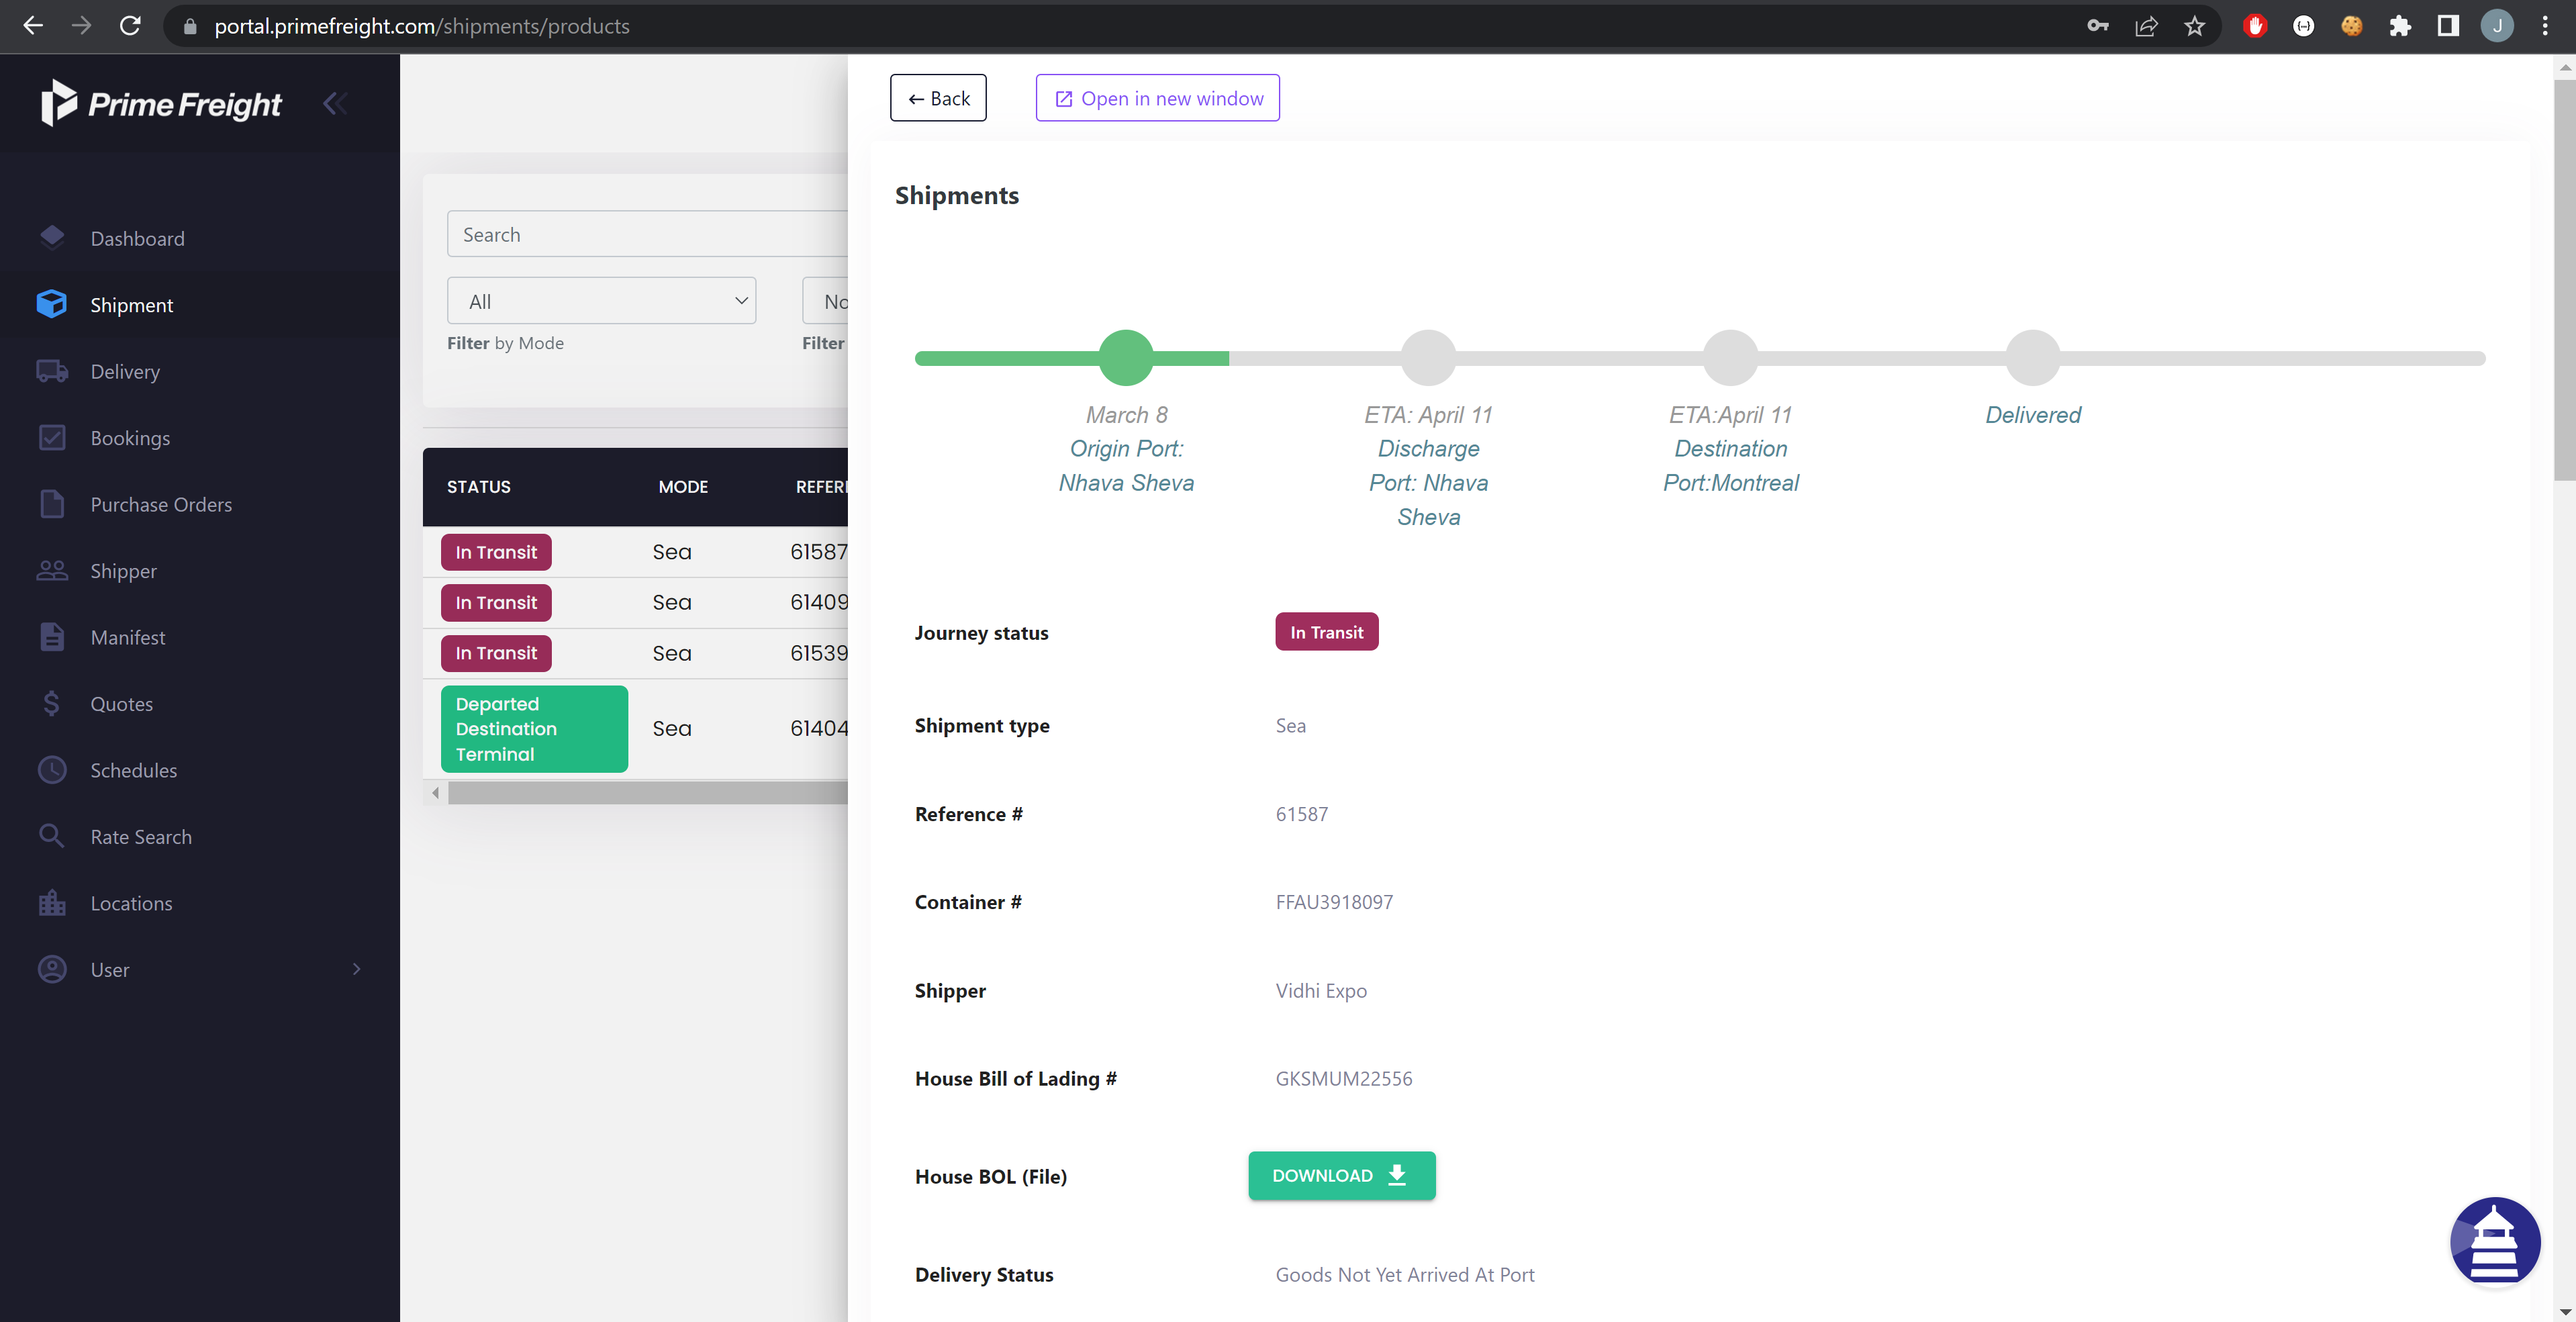Viewport: 2576px width, 1322px height.
Task: Open the second partially hidden filter dropdown
Action: (826, 301)
